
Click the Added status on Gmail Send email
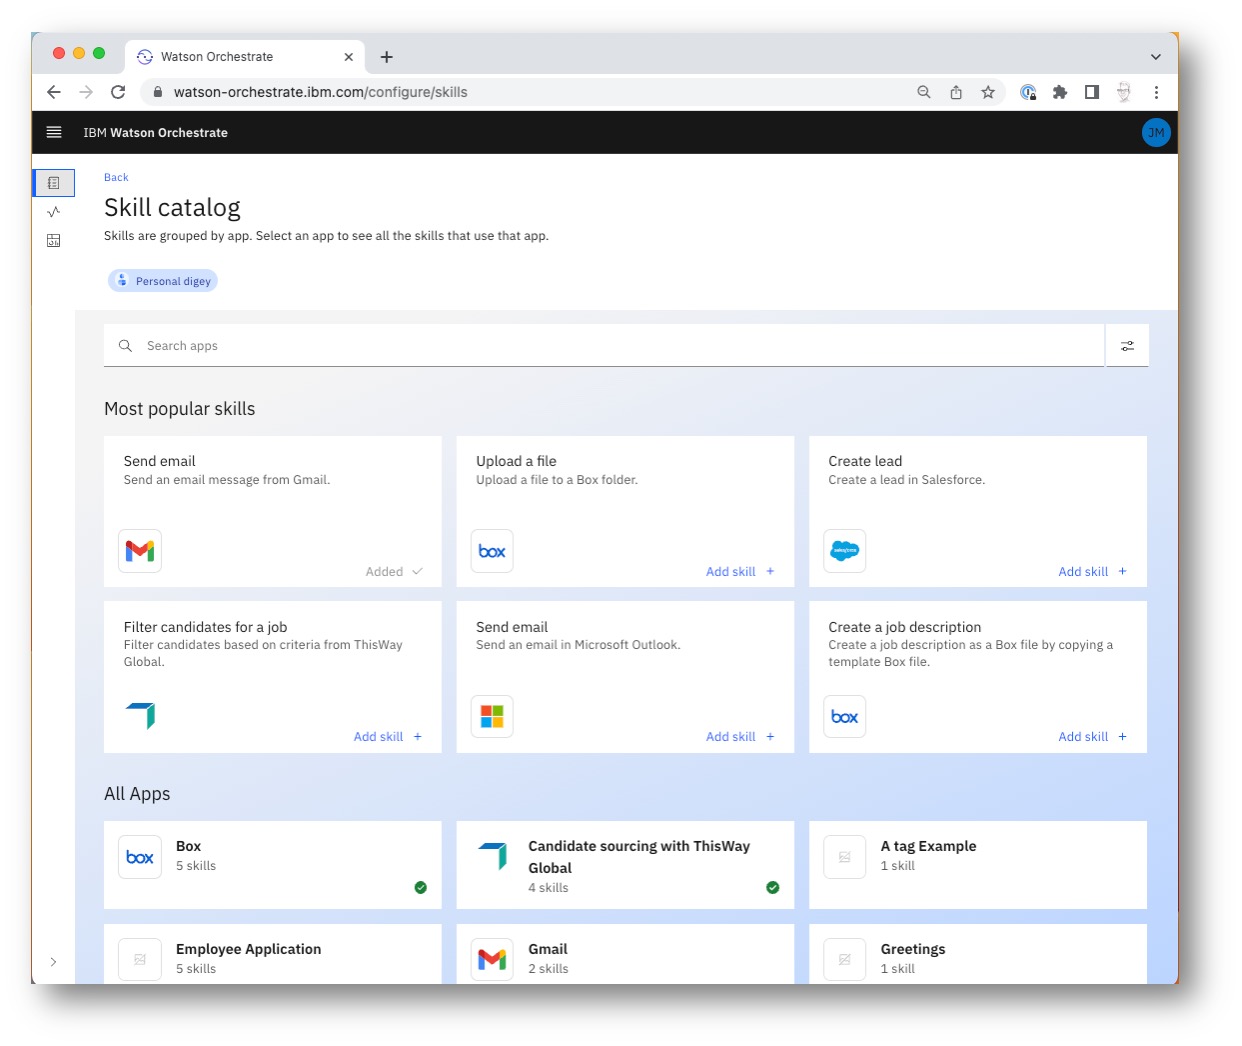(x=394, y=571)
